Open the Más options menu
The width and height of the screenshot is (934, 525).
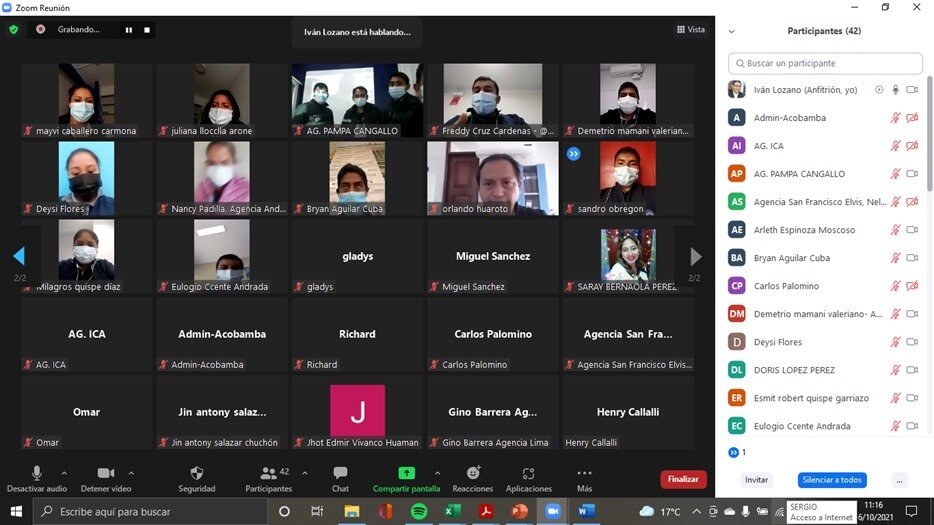[x=584, y=474]
